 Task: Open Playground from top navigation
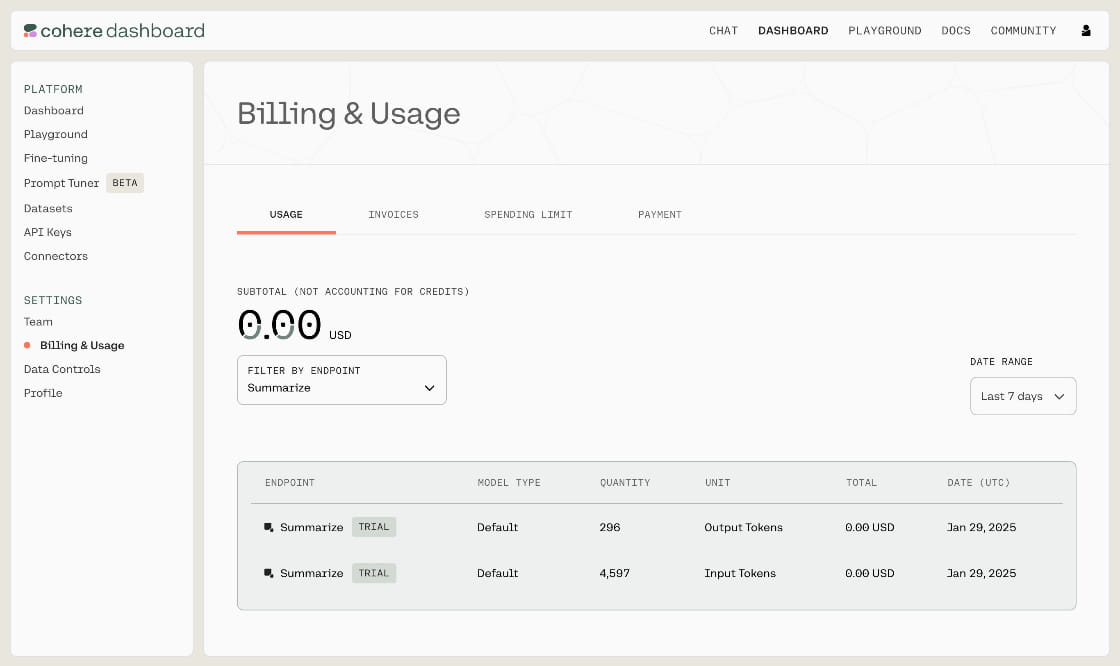point(884,31)
